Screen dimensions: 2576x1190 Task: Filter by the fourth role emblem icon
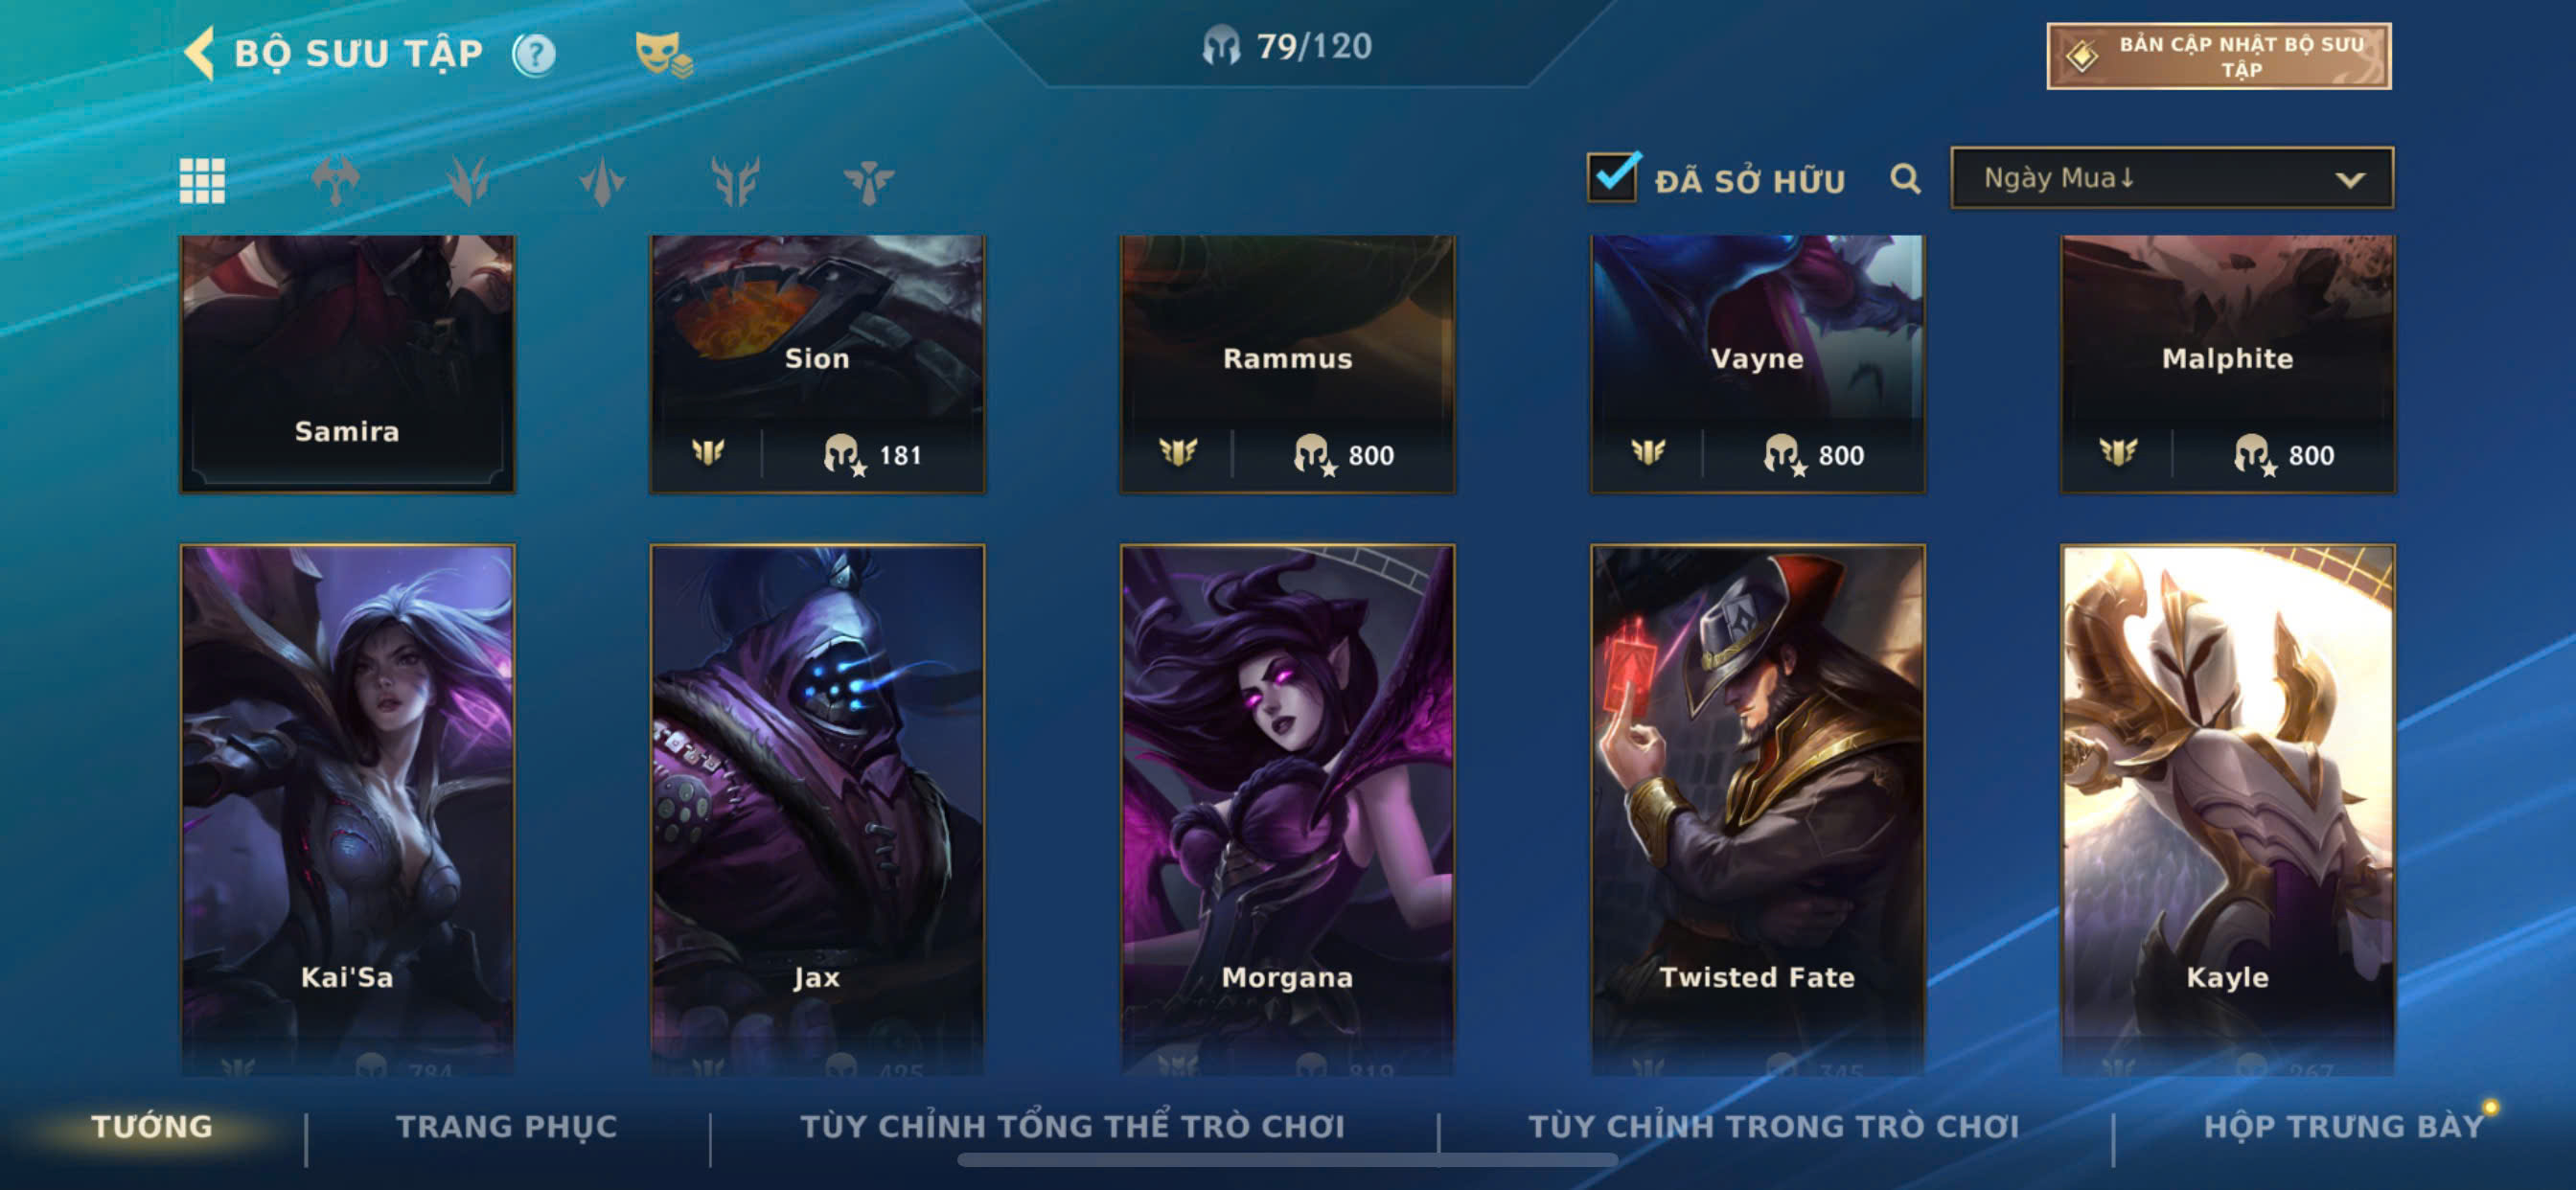tap(735, 181)
